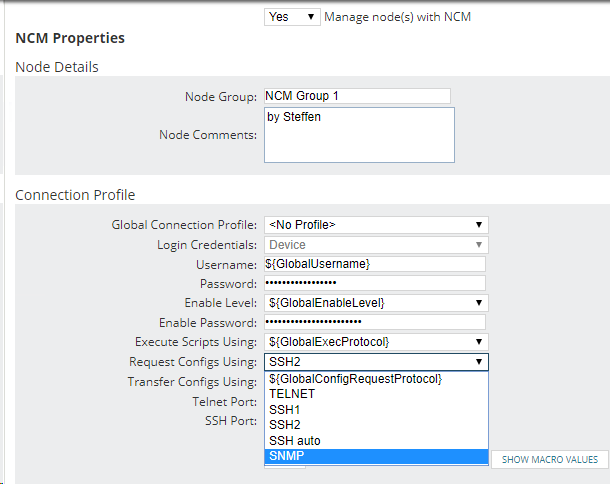This screenshot has height=484, width=610.
Task: Click the Node Group input field
Action: 357,97
